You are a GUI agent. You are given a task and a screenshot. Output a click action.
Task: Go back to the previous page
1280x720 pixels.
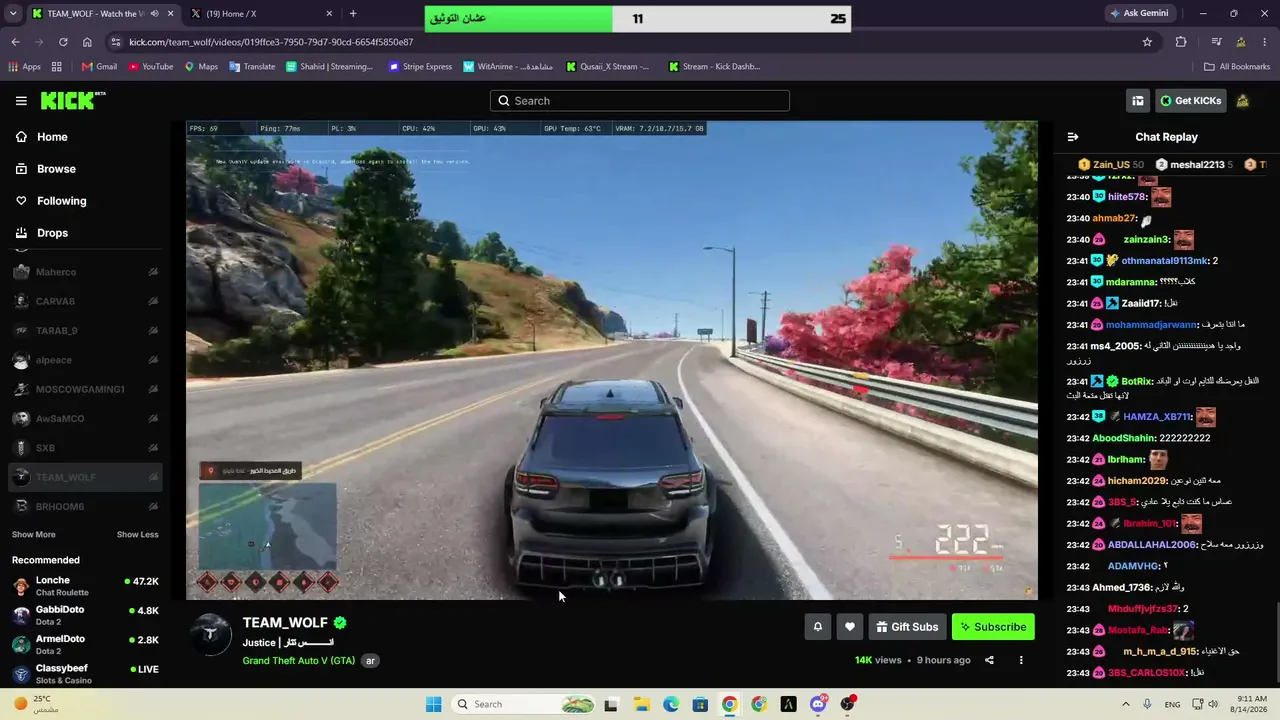[x=15, y=42]
